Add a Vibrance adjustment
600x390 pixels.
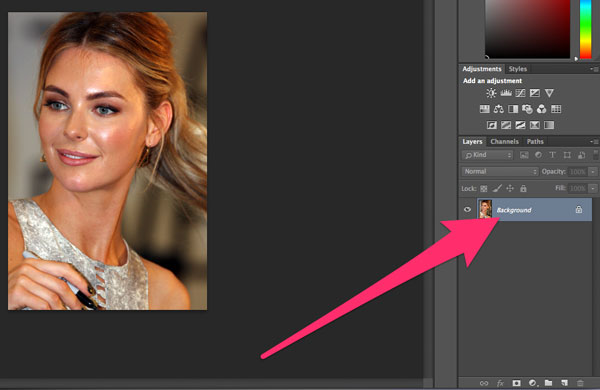click(x=549, y=93)
